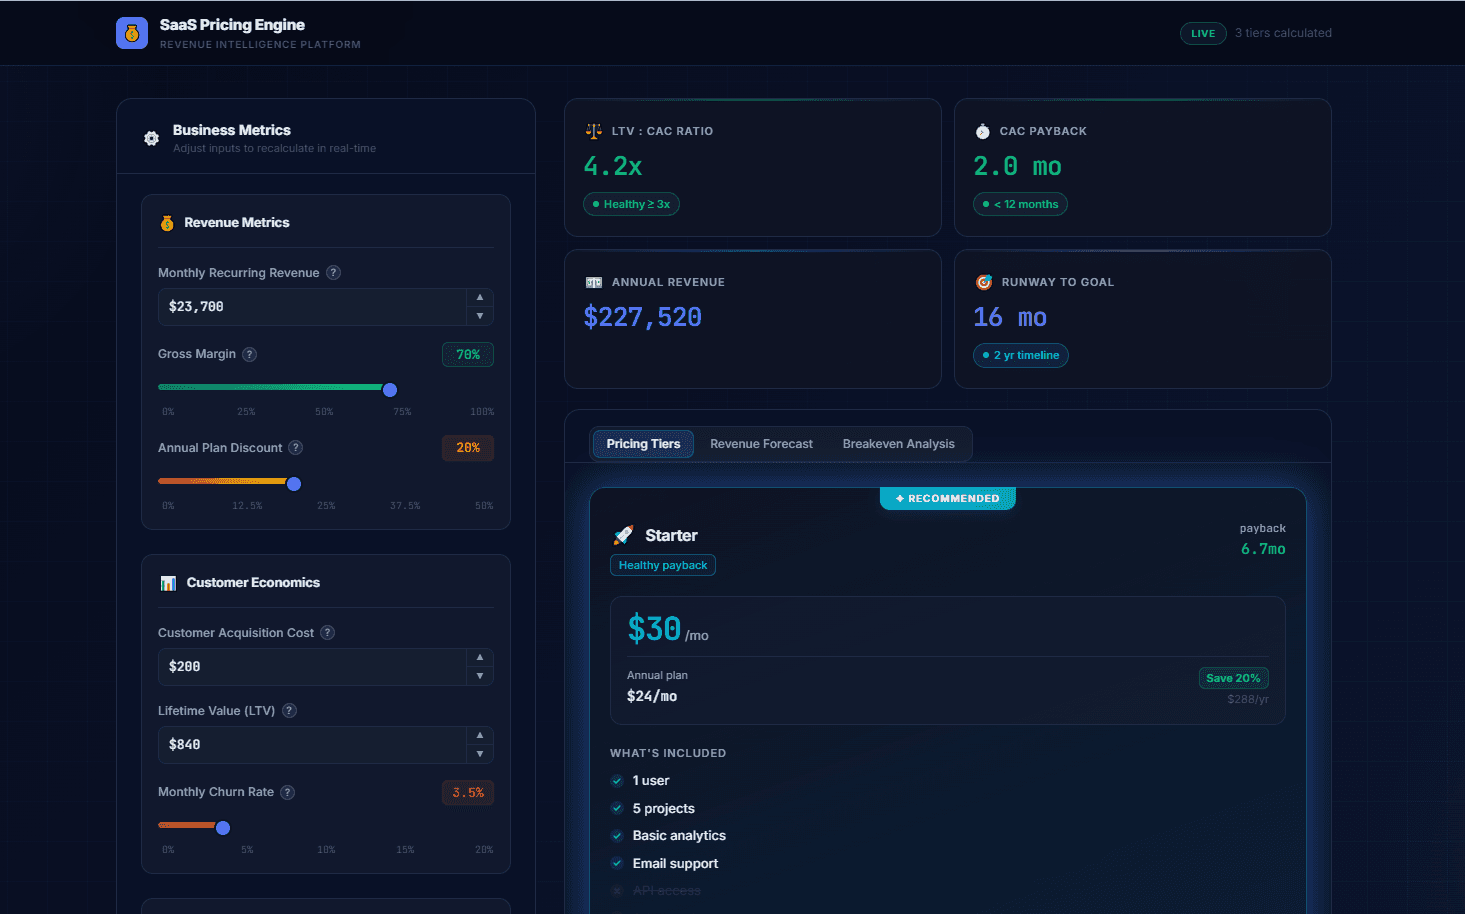Image resolution: width=1465 pixels, height=914 pixels.
Task: Click the 'Basic analytics' feature checkmark
Action: (x=617, y=836)
